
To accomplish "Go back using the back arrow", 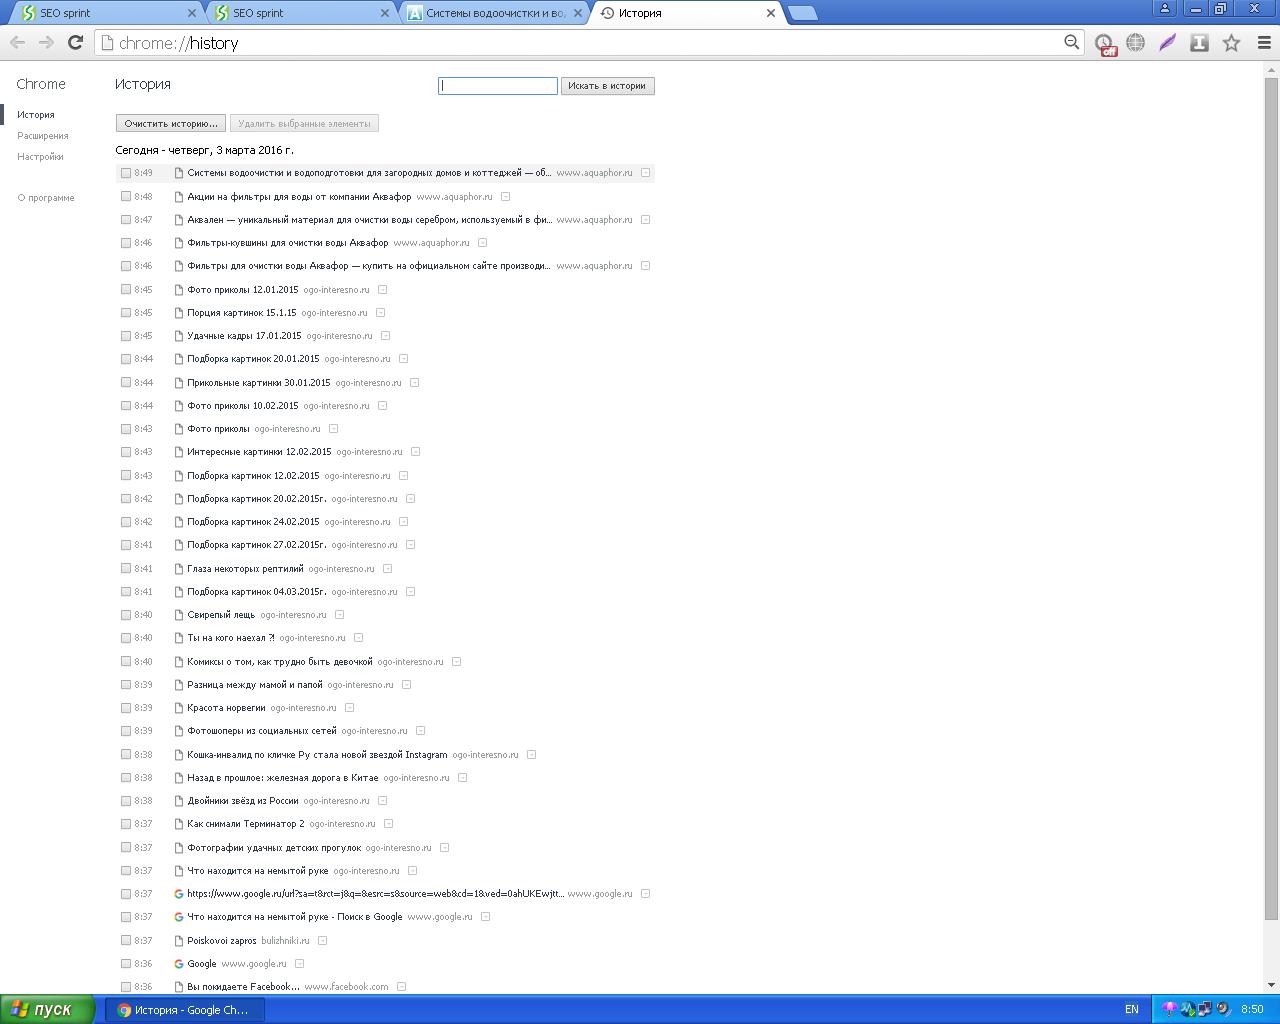I will tap(17, 42).
